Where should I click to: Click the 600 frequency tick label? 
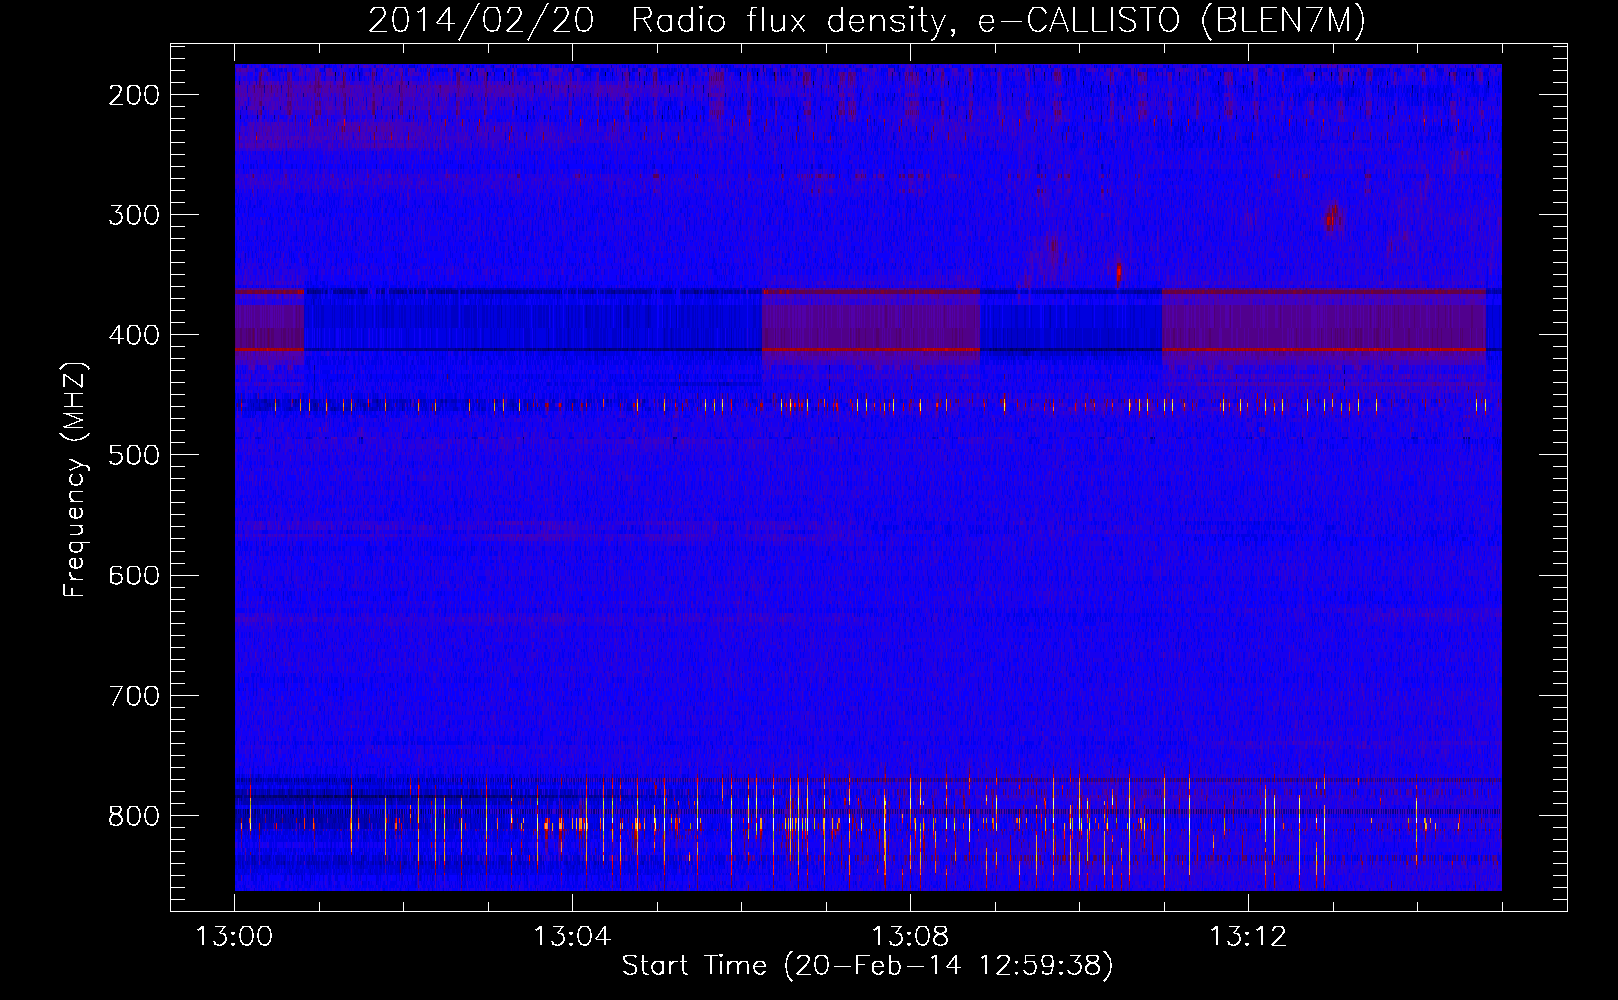click(133, 575)
